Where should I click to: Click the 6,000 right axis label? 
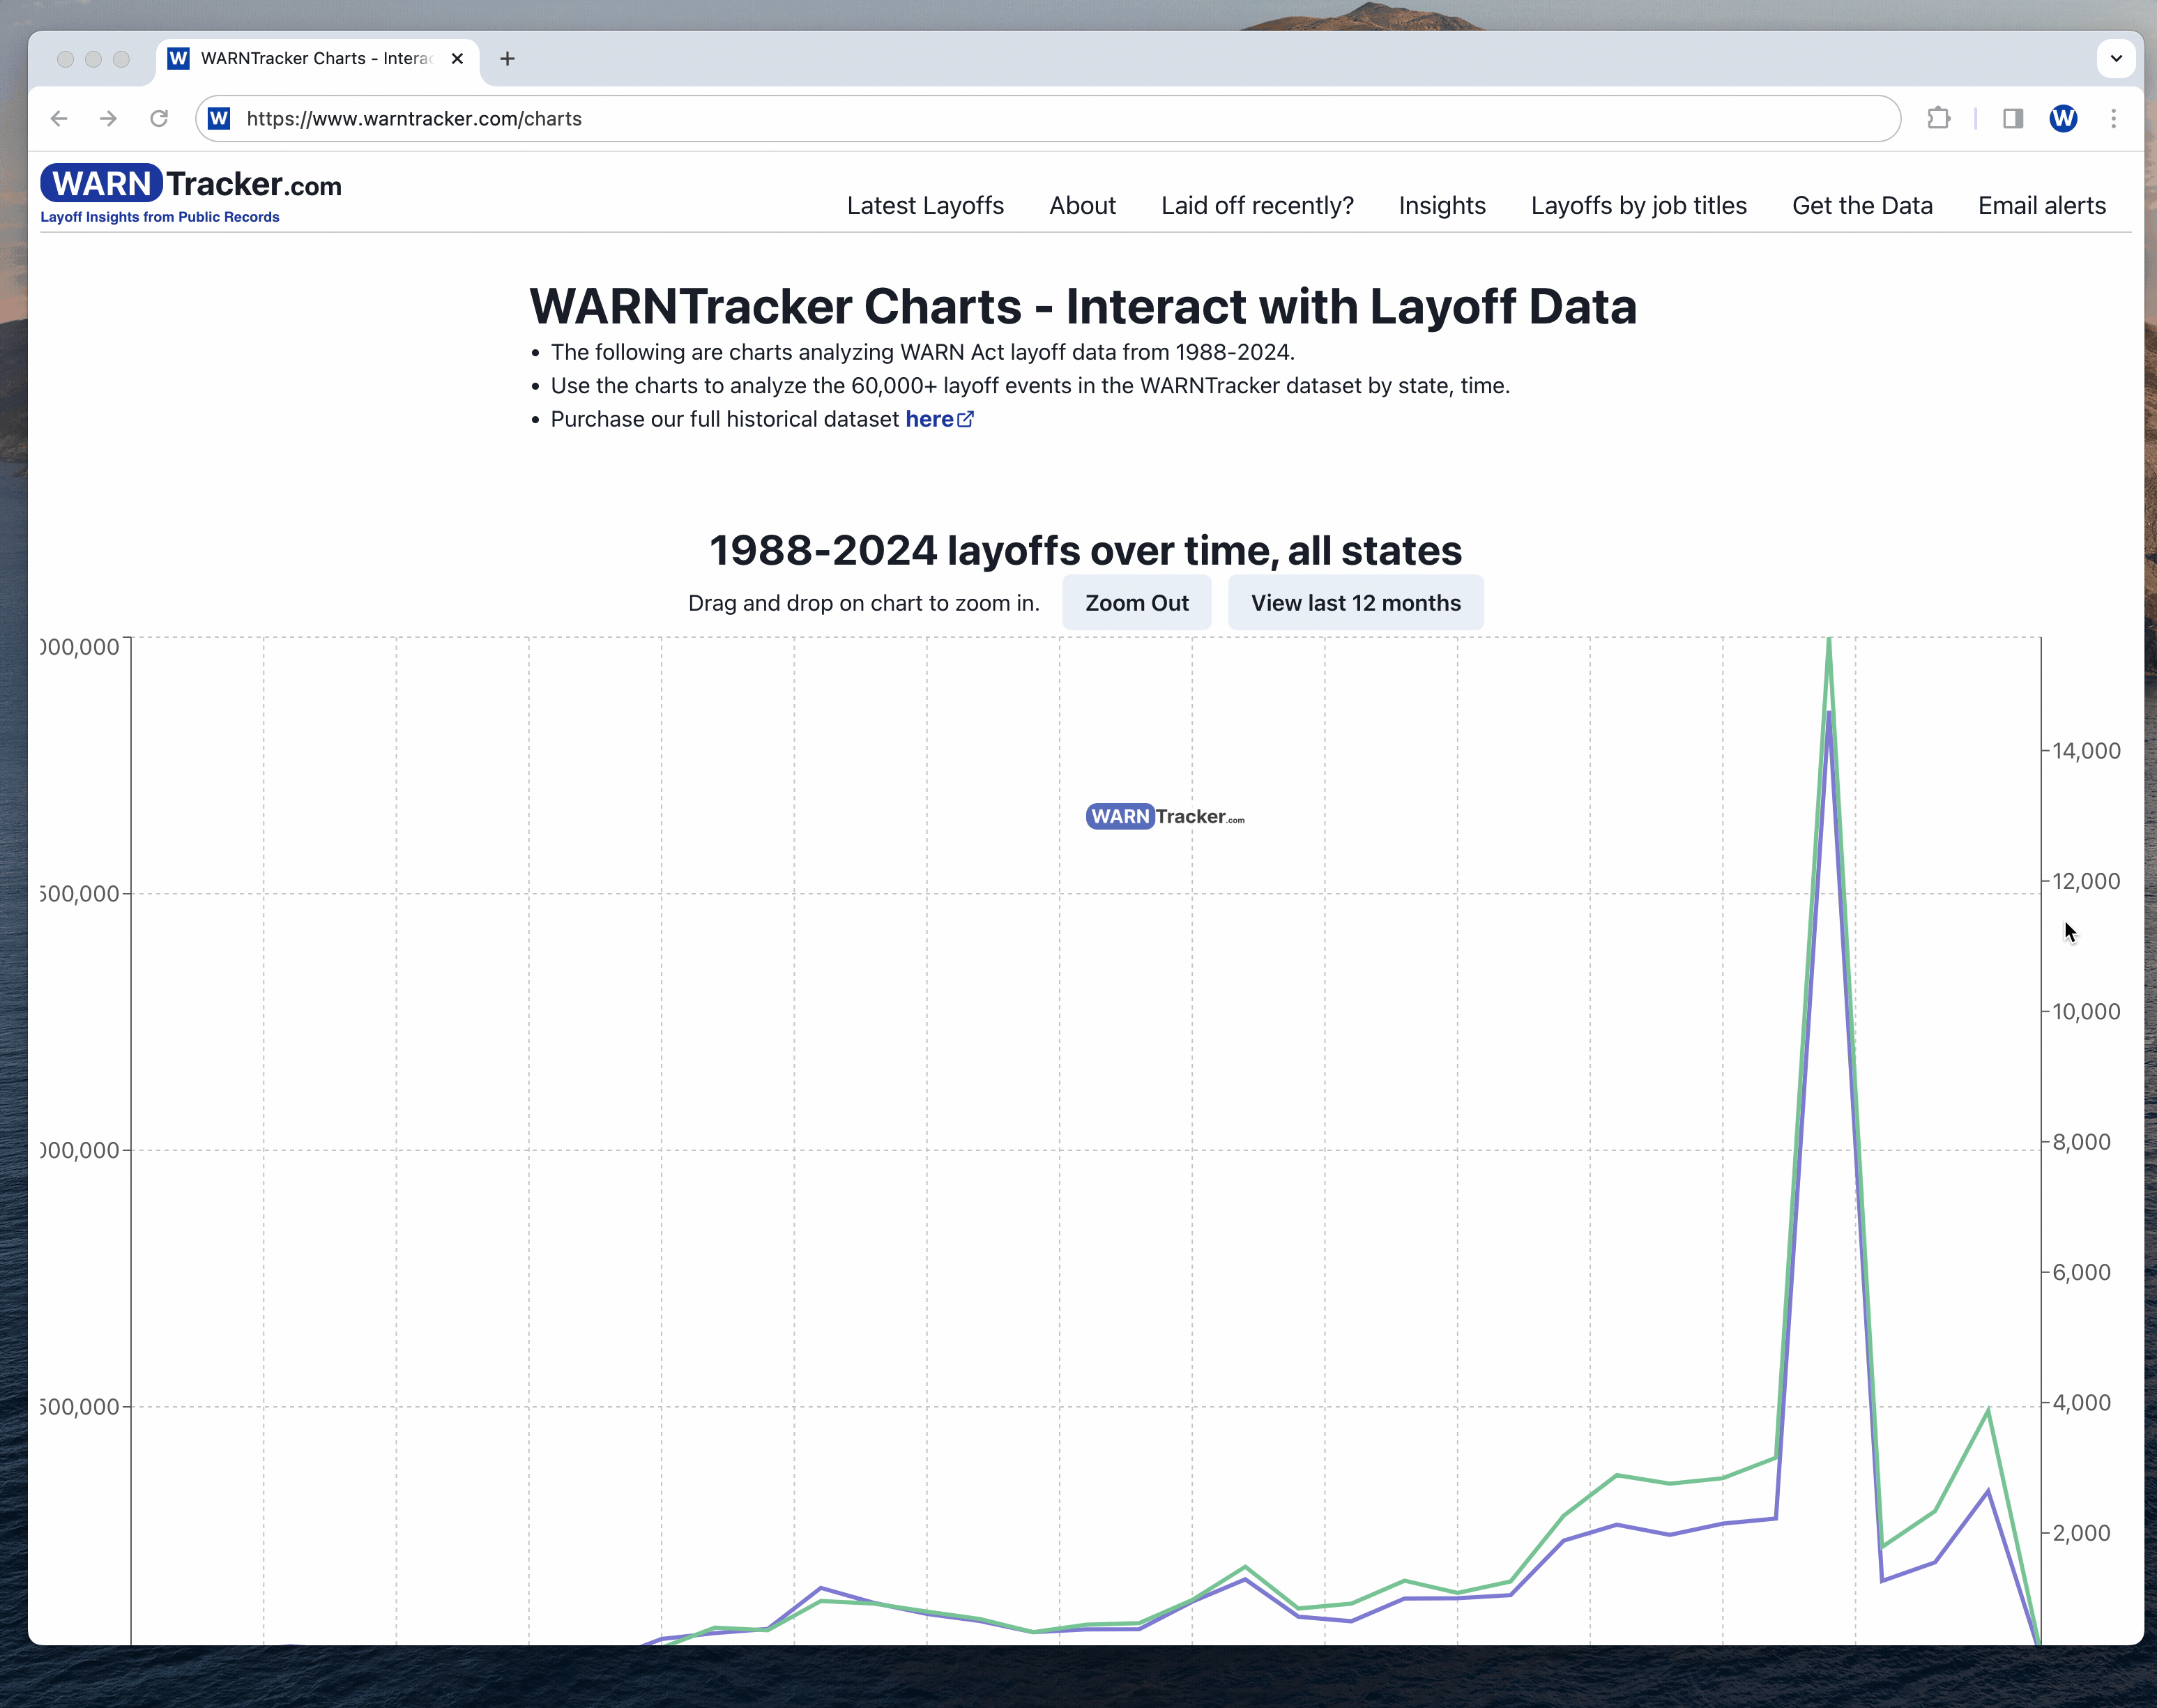[x=2081, y=1272]
